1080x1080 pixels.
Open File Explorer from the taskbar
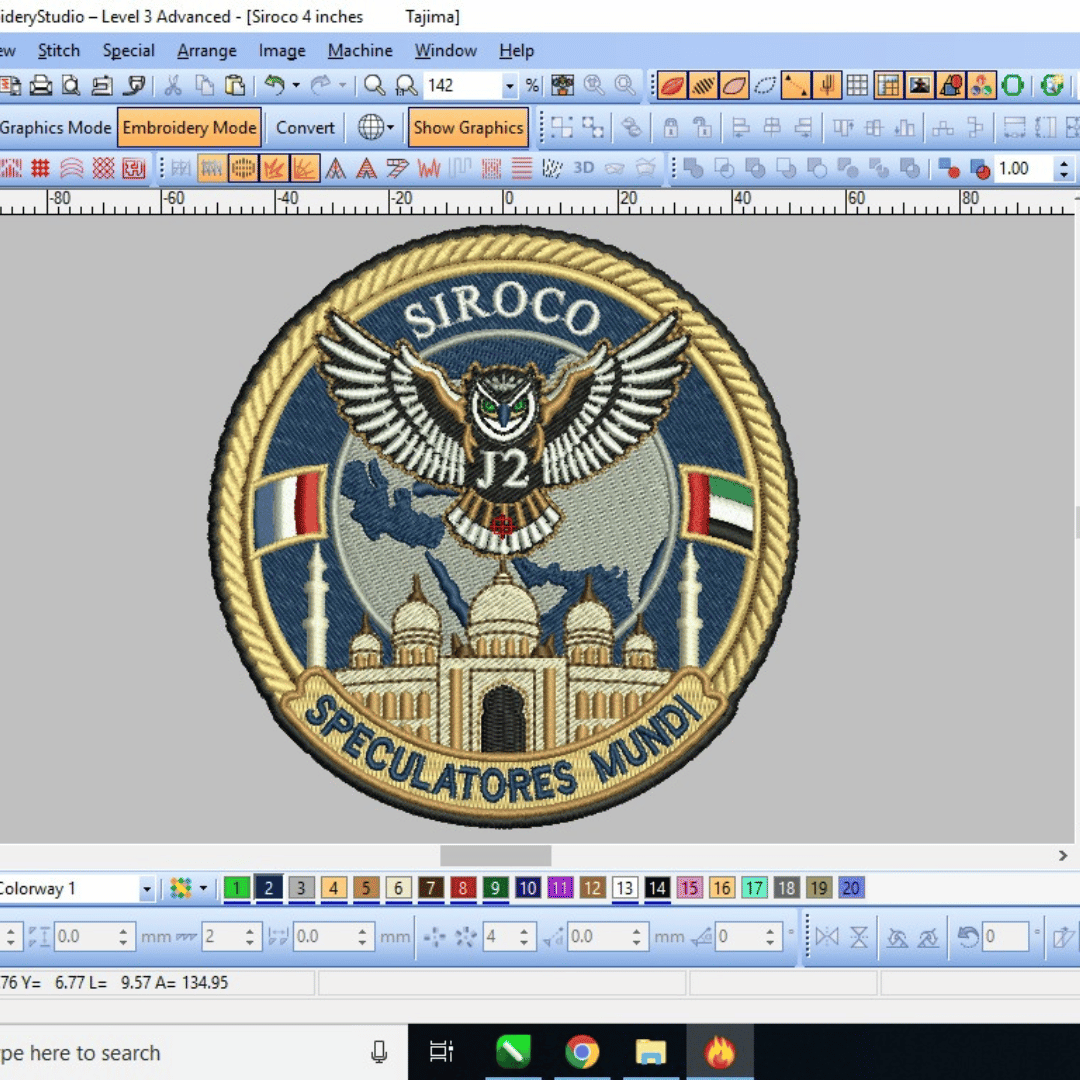point(651,1052)
